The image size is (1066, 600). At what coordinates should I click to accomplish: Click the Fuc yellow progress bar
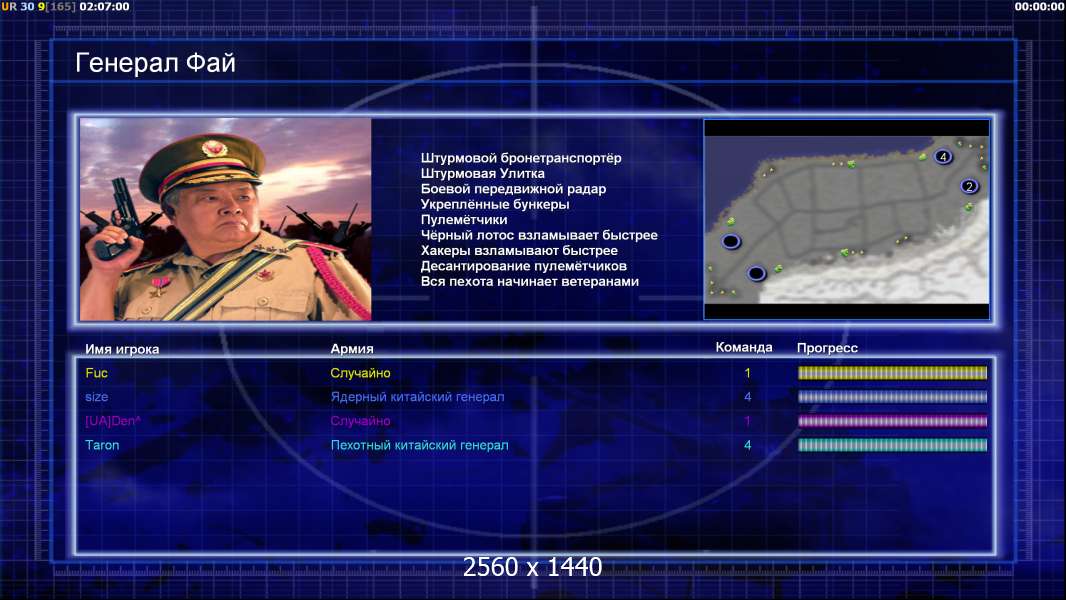point(892,373)
